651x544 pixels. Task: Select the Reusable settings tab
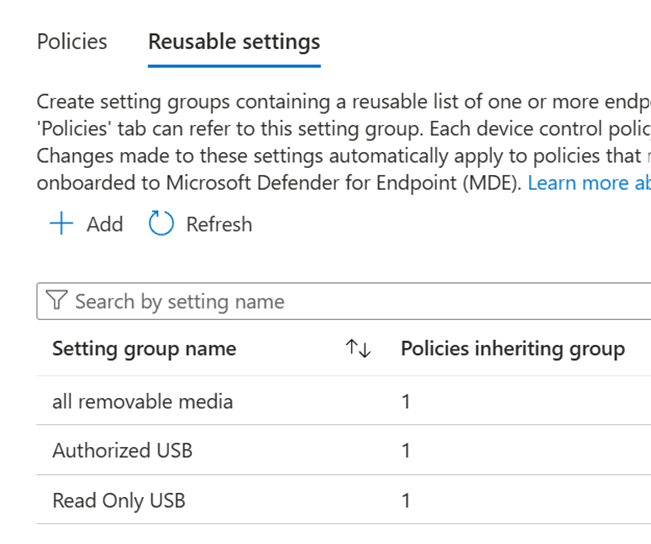point(234,42)
